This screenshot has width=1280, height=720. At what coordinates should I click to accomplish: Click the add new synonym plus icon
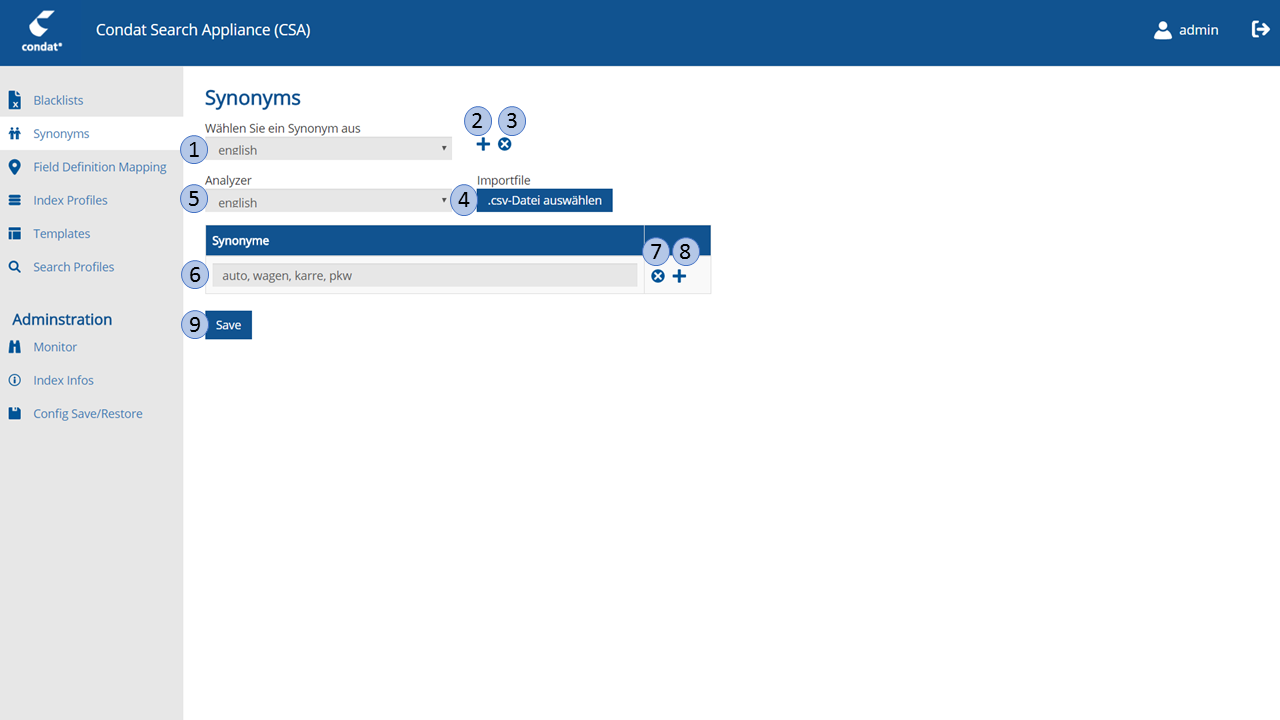point(483,144)
